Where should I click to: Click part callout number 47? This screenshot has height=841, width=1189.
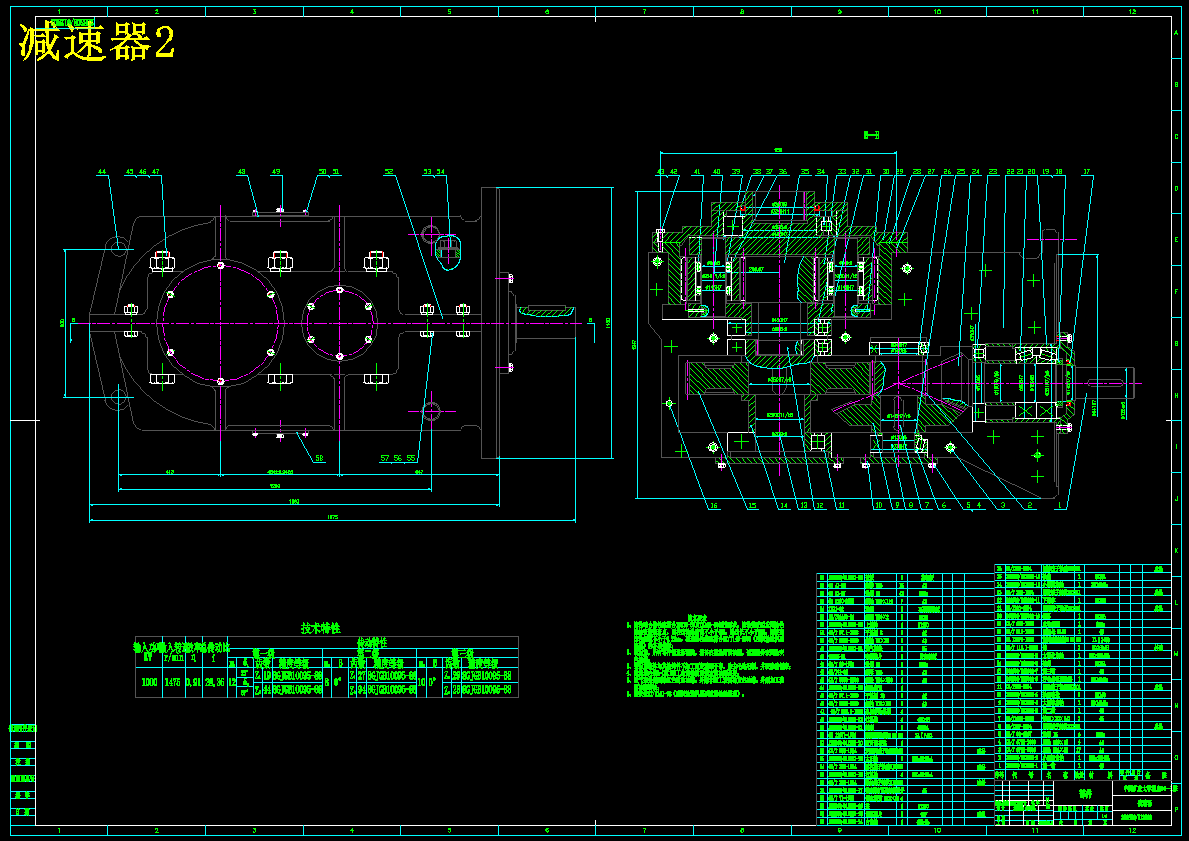click(x=155, y=172)
